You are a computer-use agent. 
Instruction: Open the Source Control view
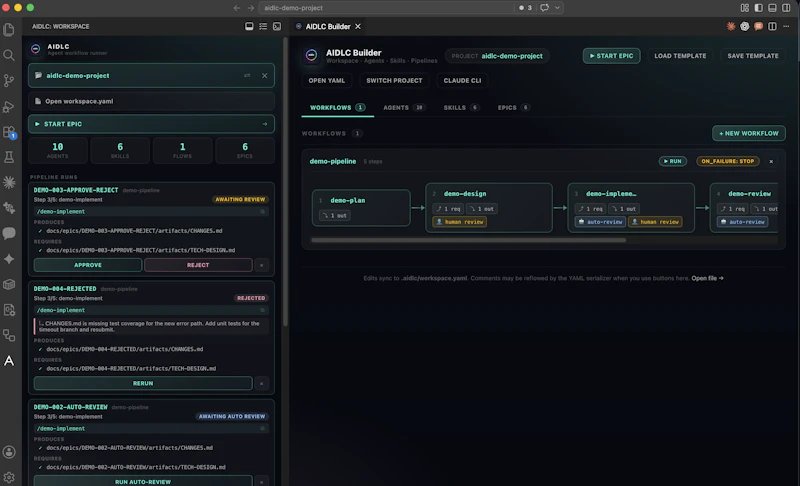[x=9, y=81]
